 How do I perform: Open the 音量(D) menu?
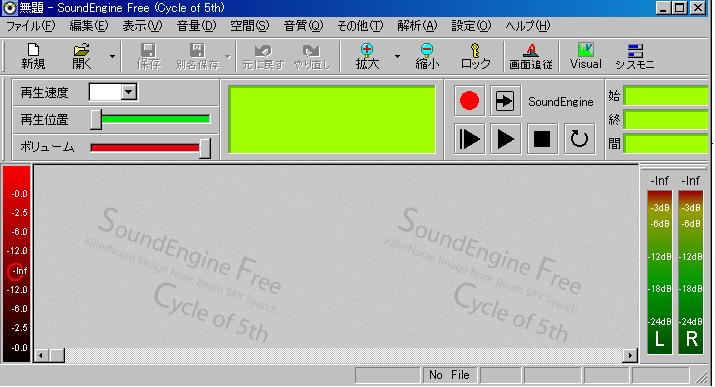pyautogui.click(x=196, y=26)
